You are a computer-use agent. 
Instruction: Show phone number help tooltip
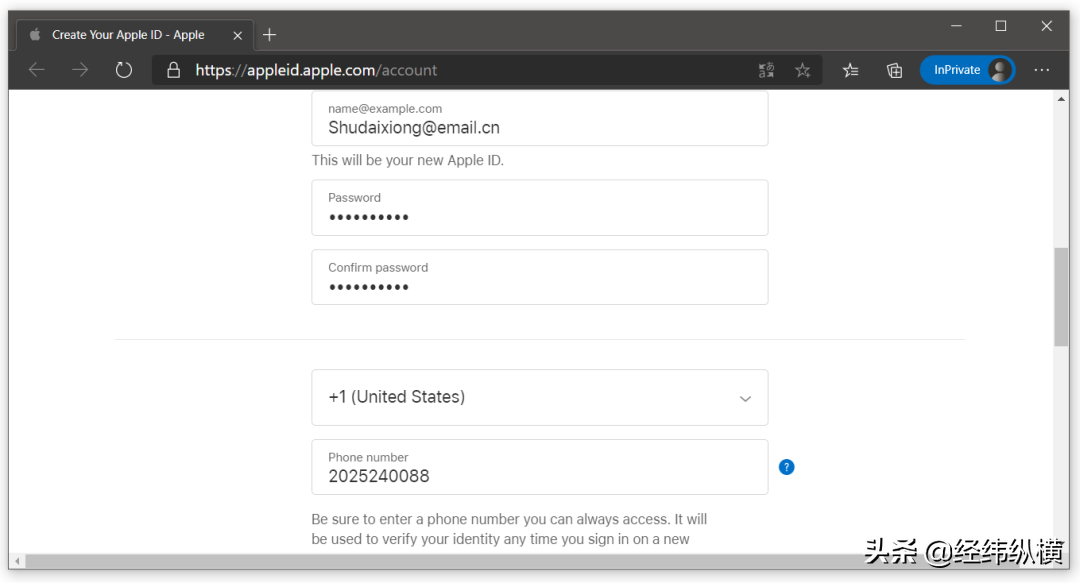pos(787,467)
